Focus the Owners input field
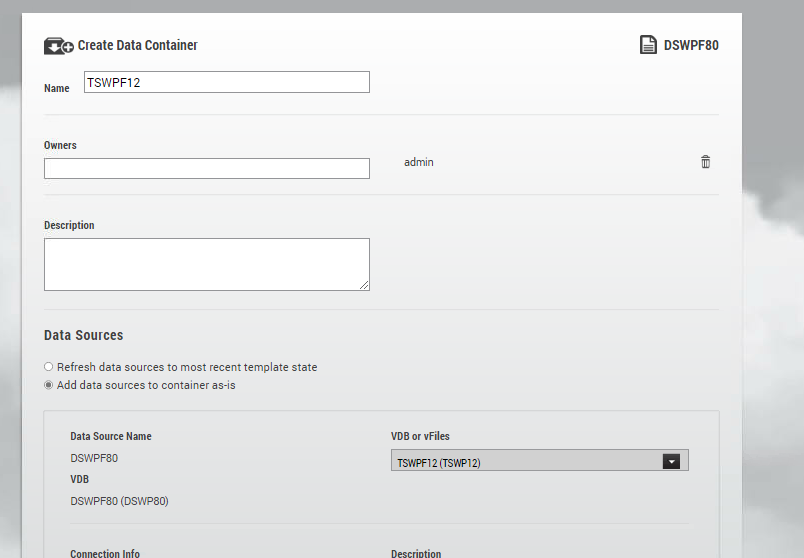Screen dimensions: 804x558 coord(207,168)
